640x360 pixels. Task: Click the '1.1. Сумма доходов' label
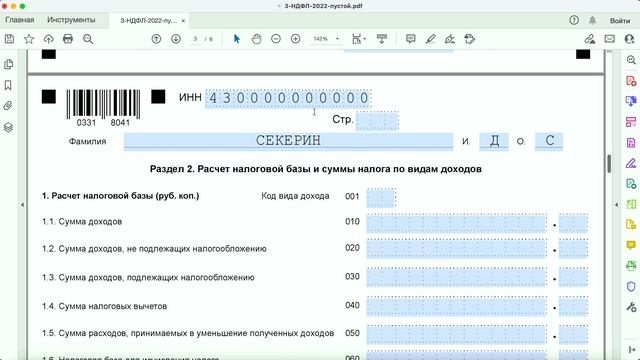pyautogui.click(x=82, y=222)
